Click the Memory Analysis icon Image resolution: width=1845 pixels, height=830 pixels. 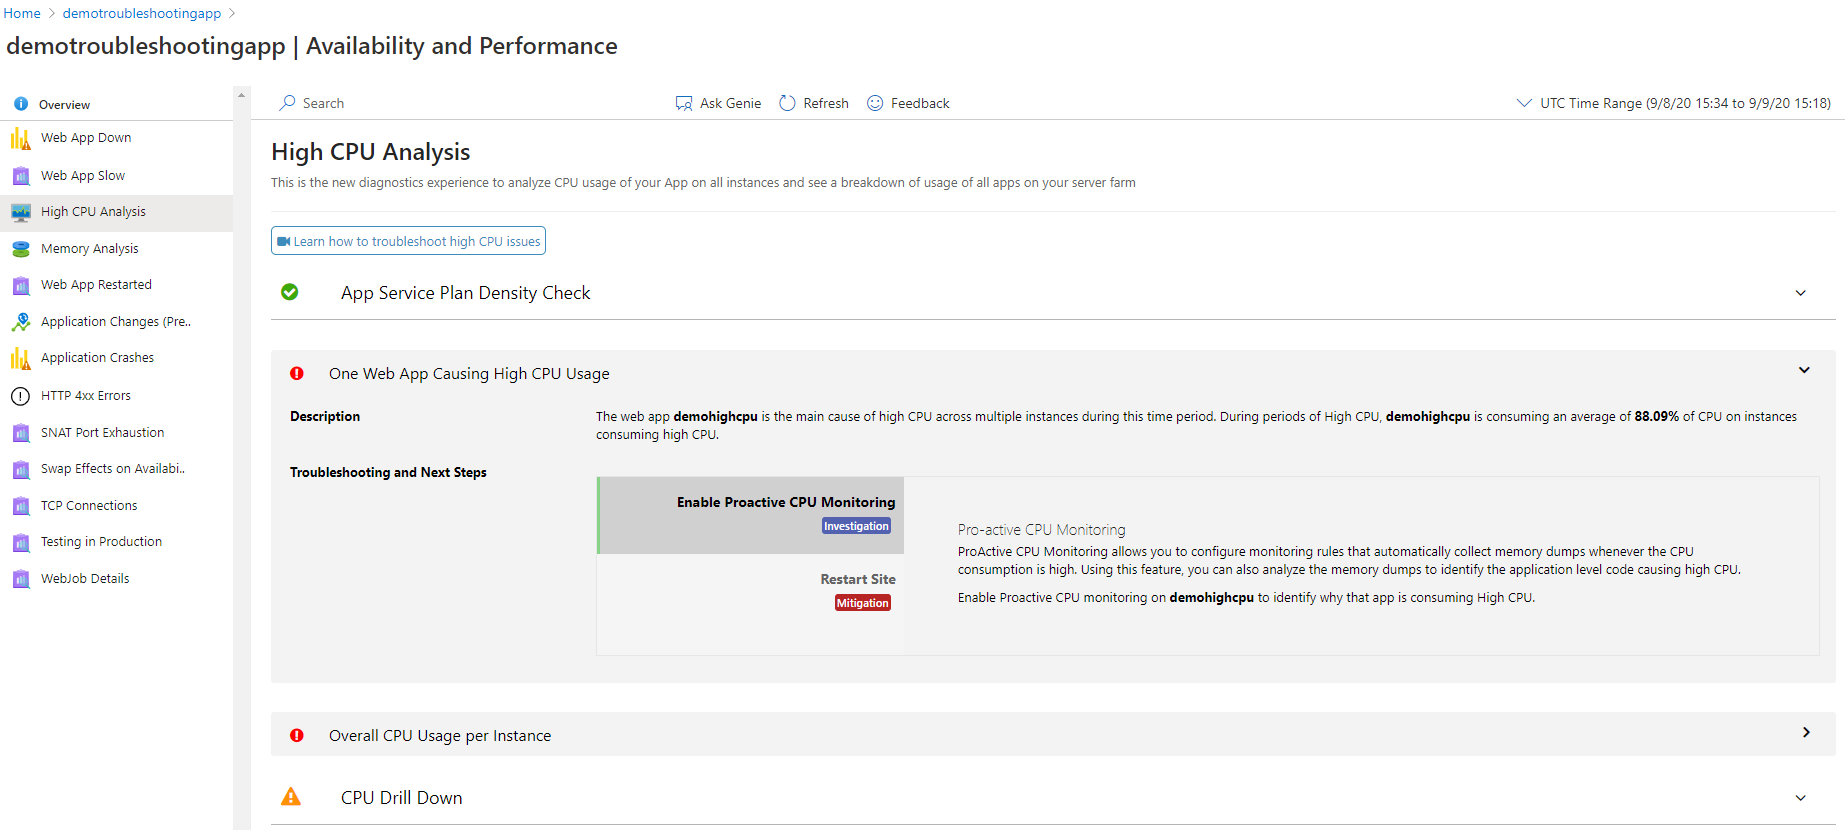pyautogui.click(x=21, y=249)
